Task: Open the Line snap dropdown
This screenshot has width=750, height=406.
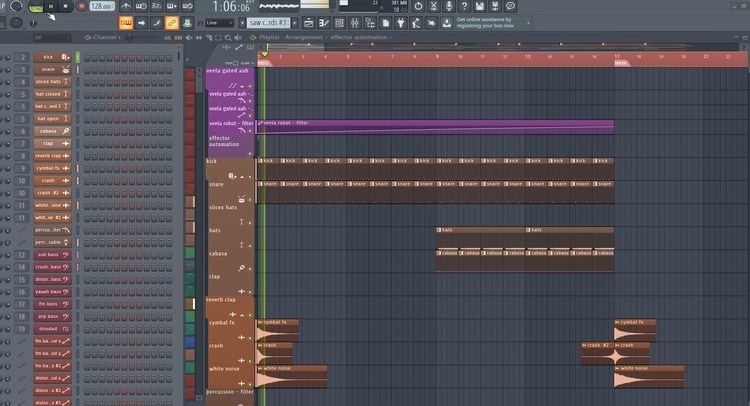Action: click(219, 22)
